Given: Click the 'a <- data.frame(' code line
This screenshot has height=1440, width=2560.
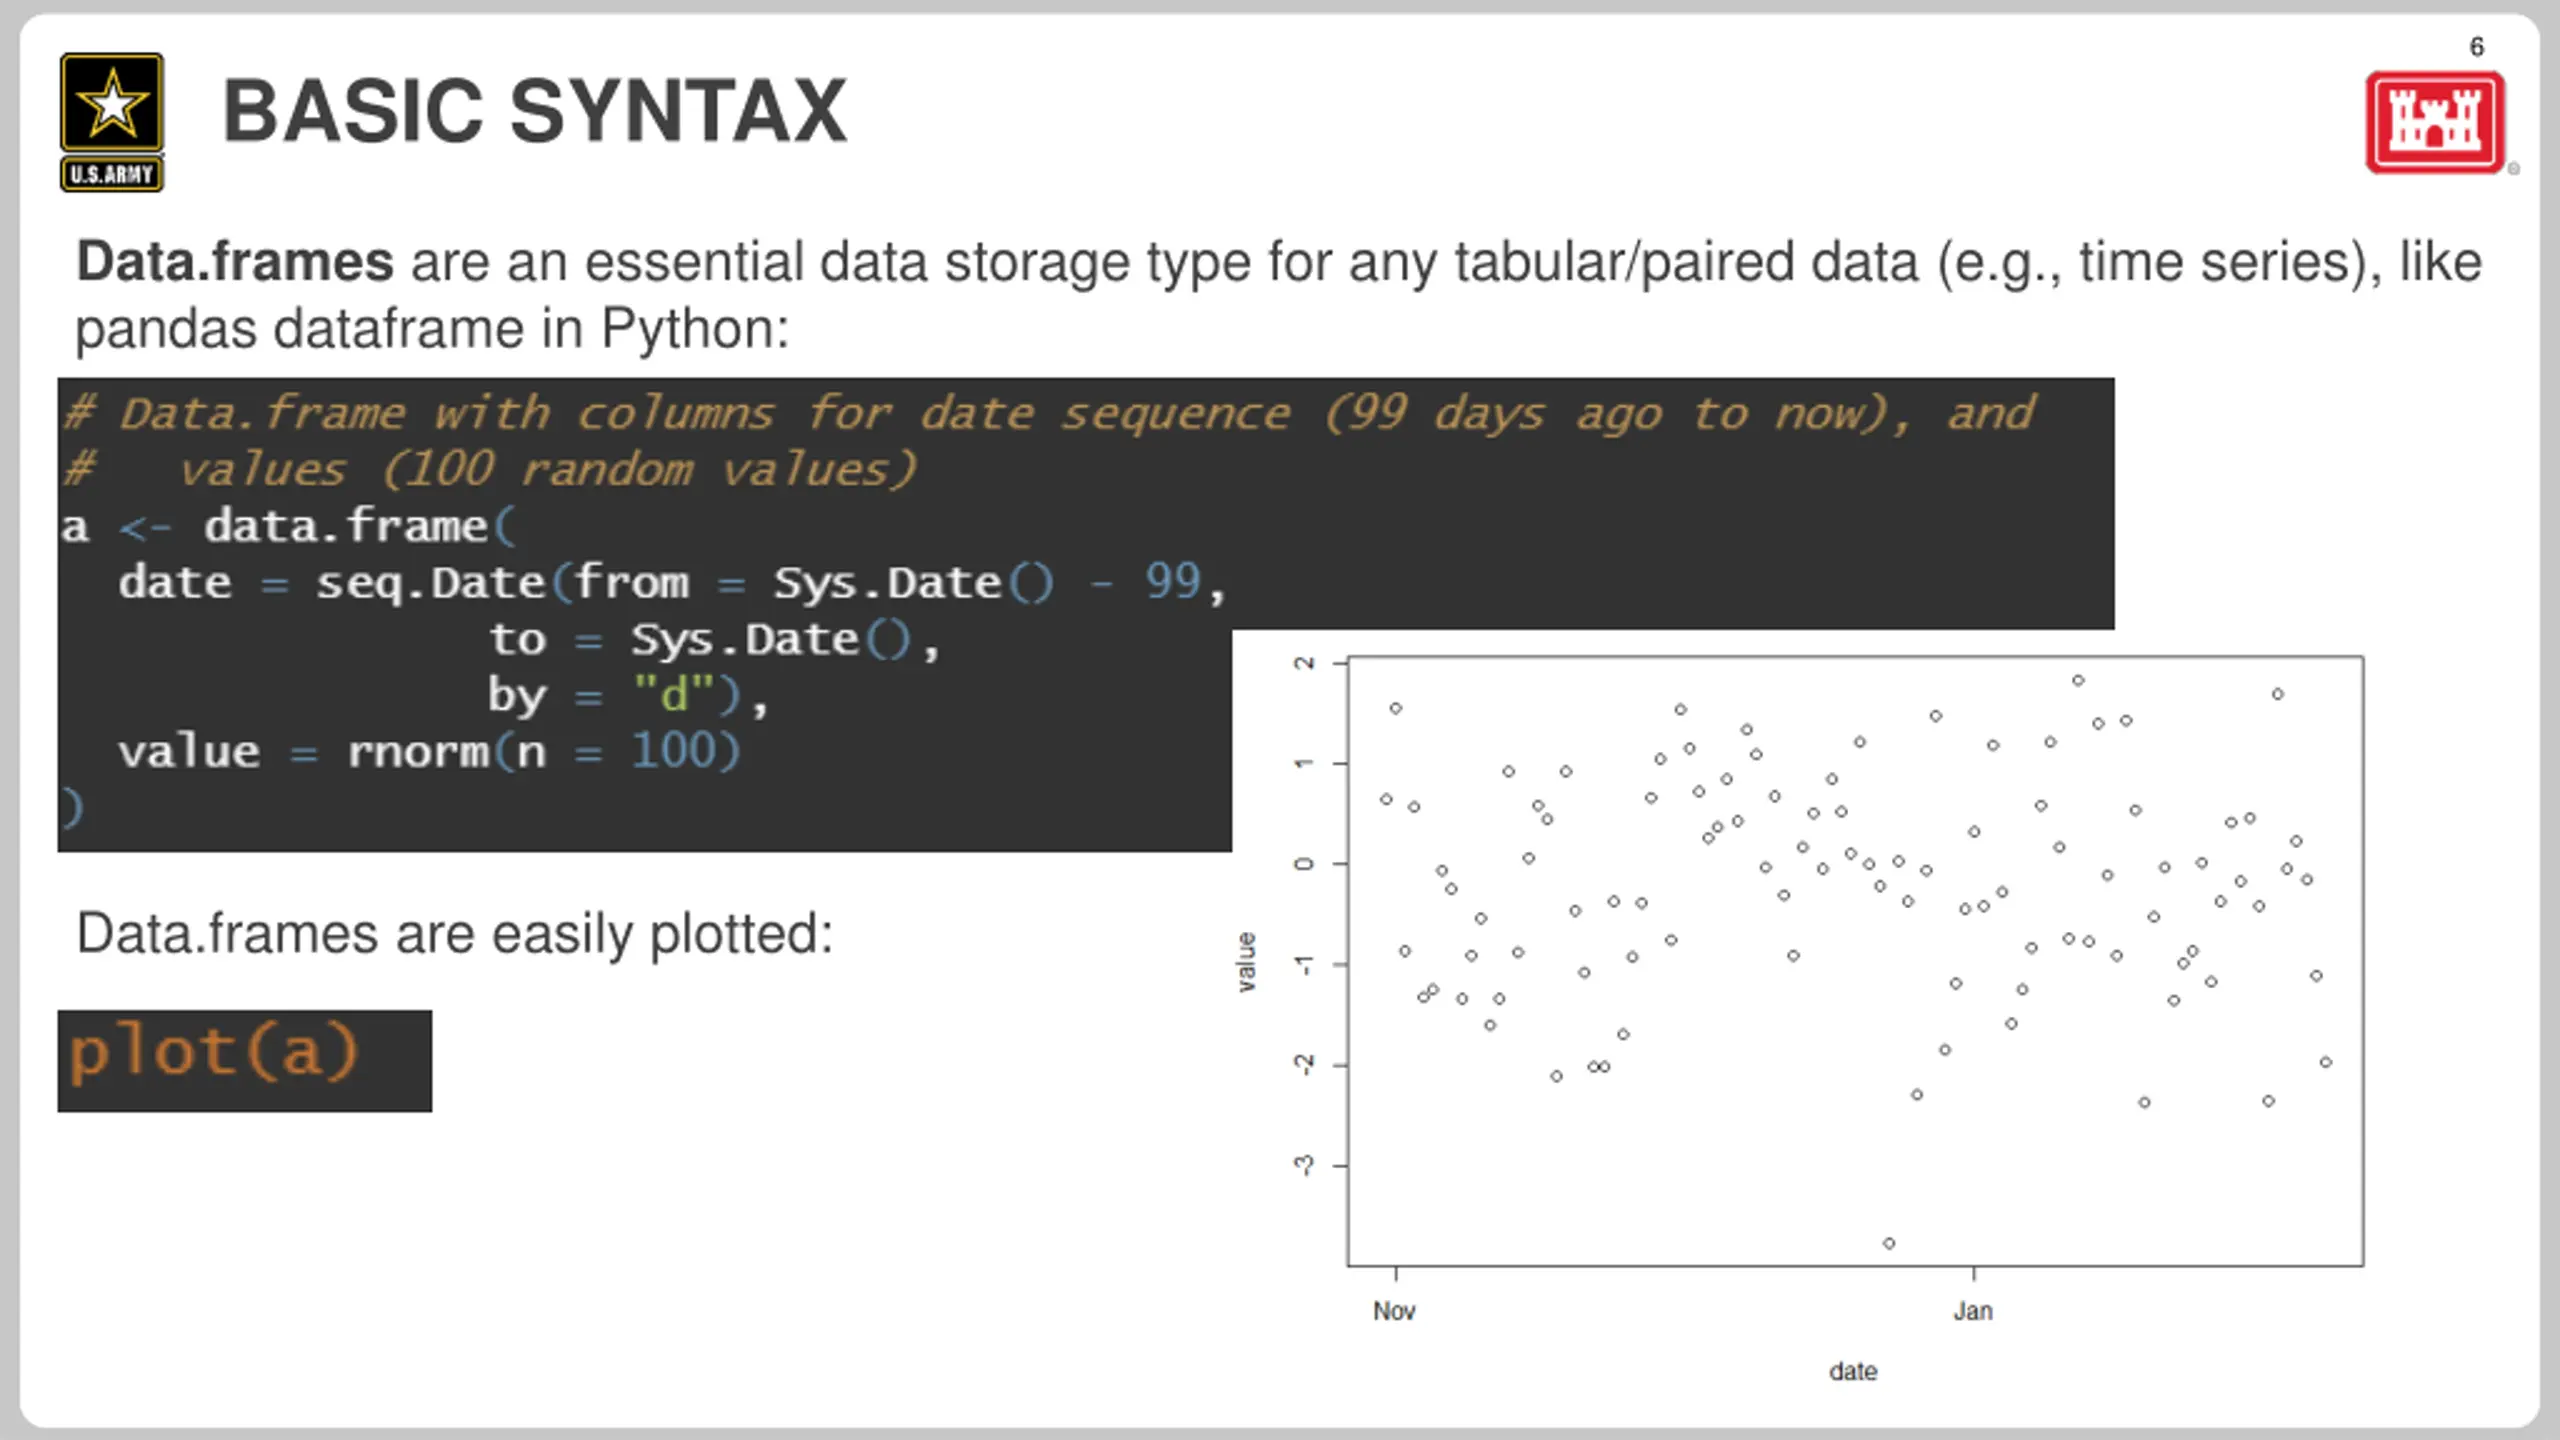Looking at the screenshot, I should click(x=289, y=526).
